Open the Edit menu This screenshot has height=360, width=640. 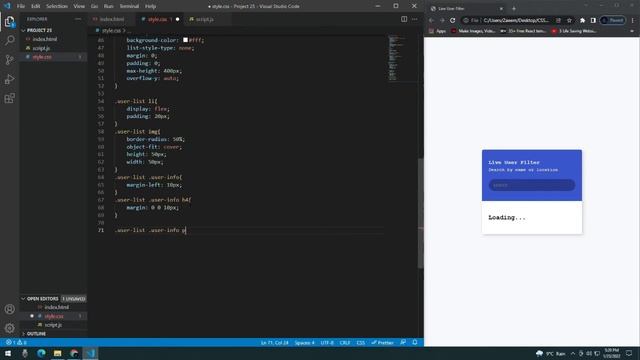[x=36, y=6]
